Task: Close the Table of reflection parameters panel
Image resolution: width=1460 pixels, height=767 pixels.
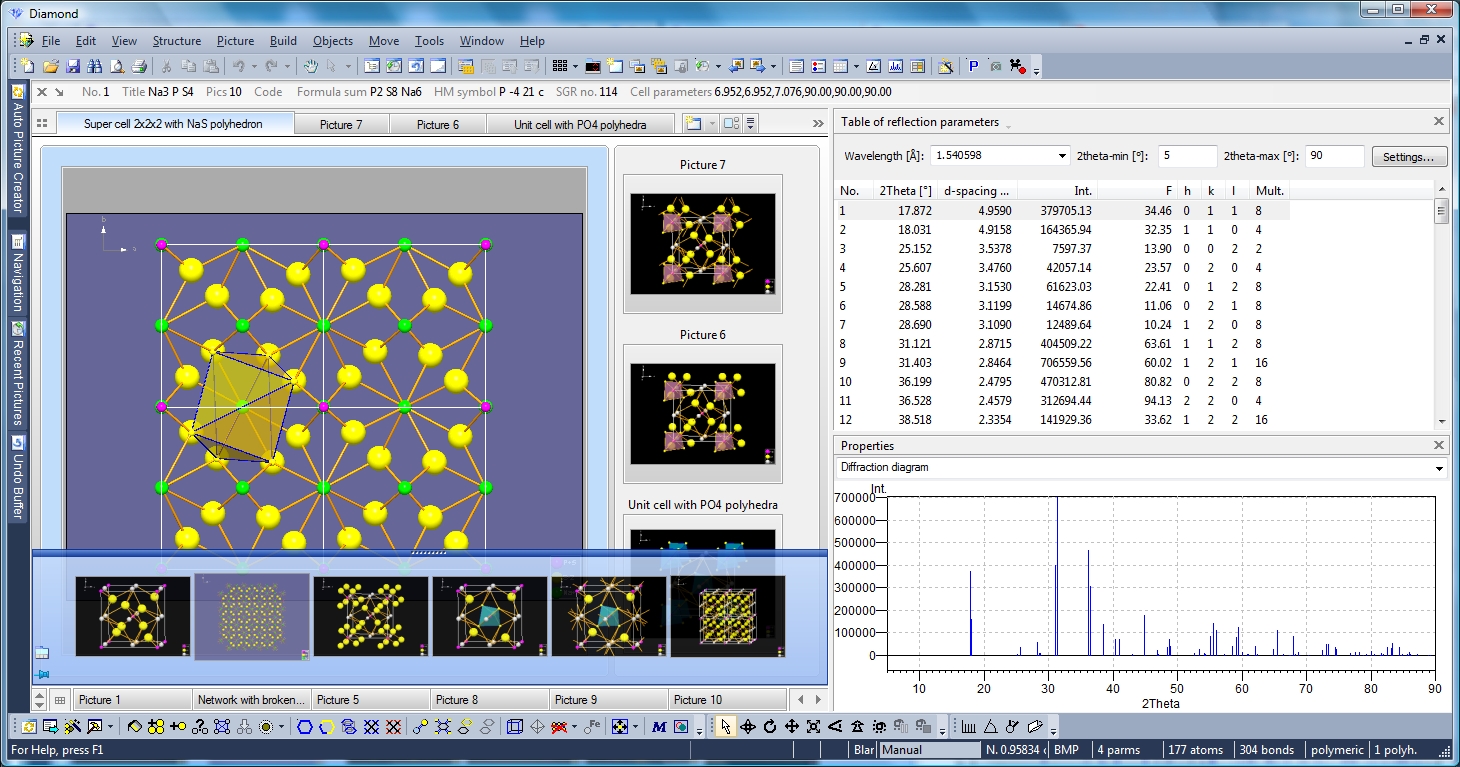Action: [1438, 122]
